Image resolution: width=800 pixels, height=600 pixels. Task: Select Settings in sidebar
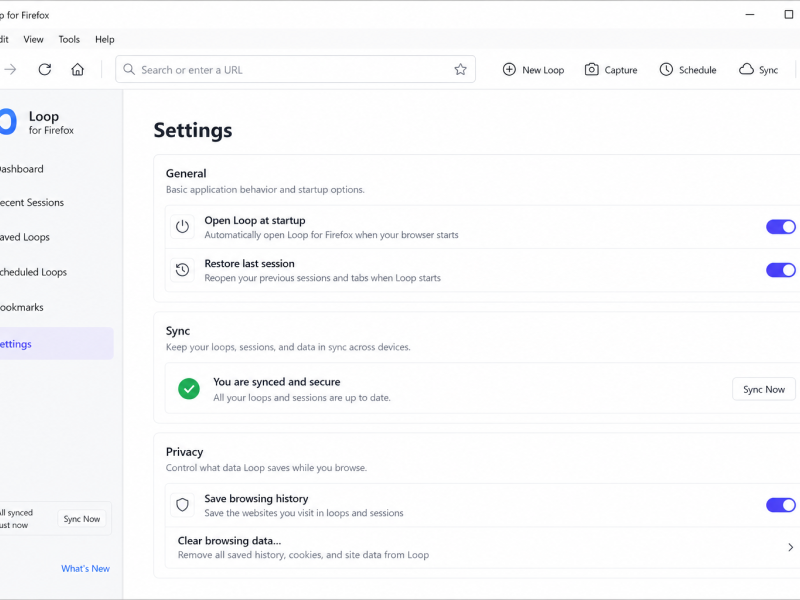coord(56,343)
